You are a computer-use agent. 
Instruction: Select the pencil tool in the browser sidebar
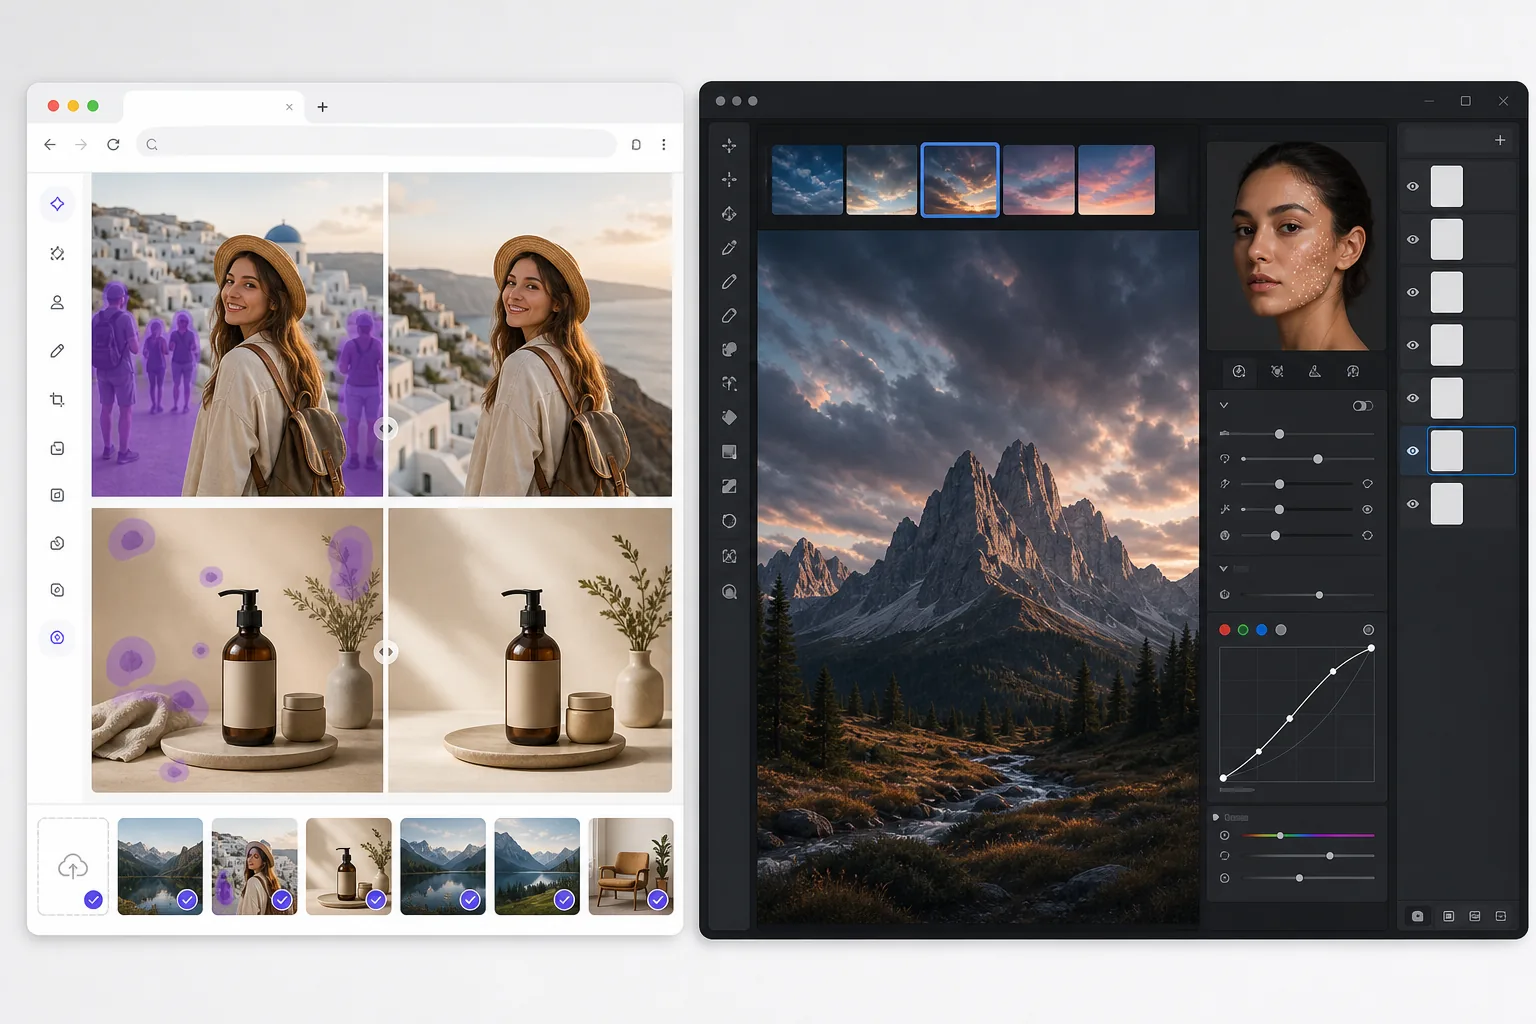point(57,351)
